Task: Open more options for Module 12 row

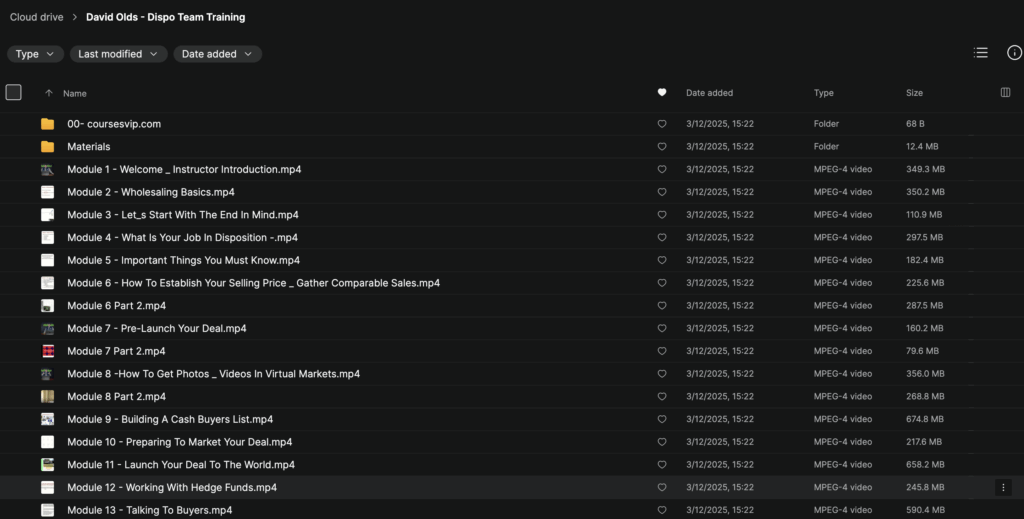Action: pyautogui.click(x=1003, y=488)
